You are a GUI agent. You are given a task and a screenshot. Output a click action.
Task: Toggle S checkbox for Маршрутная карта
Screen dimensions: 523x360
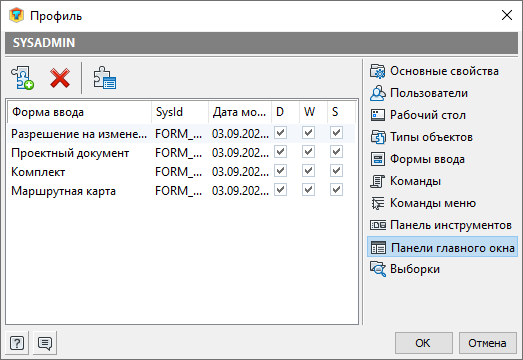(x=336, y=190)
